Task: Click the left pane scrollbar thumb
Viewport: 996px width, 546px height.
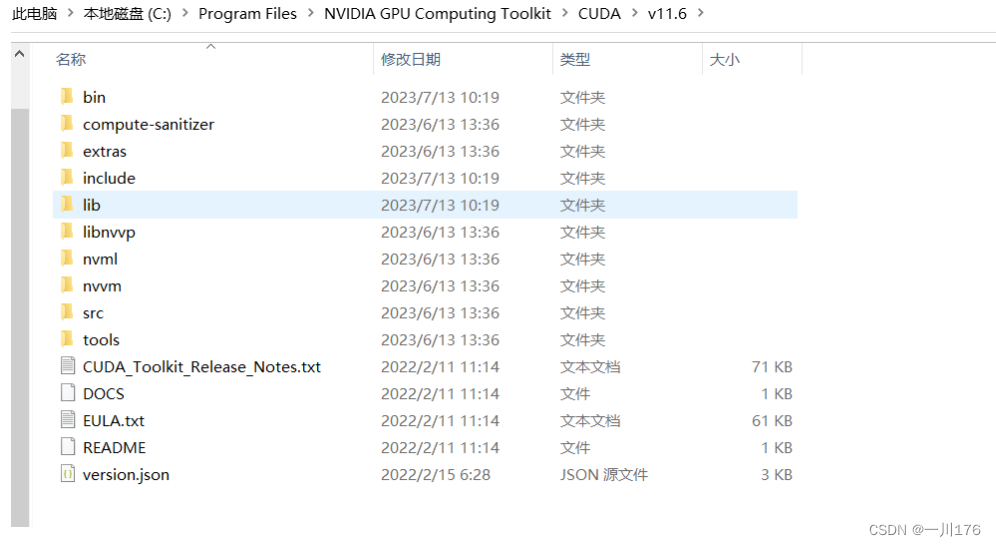Action: tap(20, 317)
